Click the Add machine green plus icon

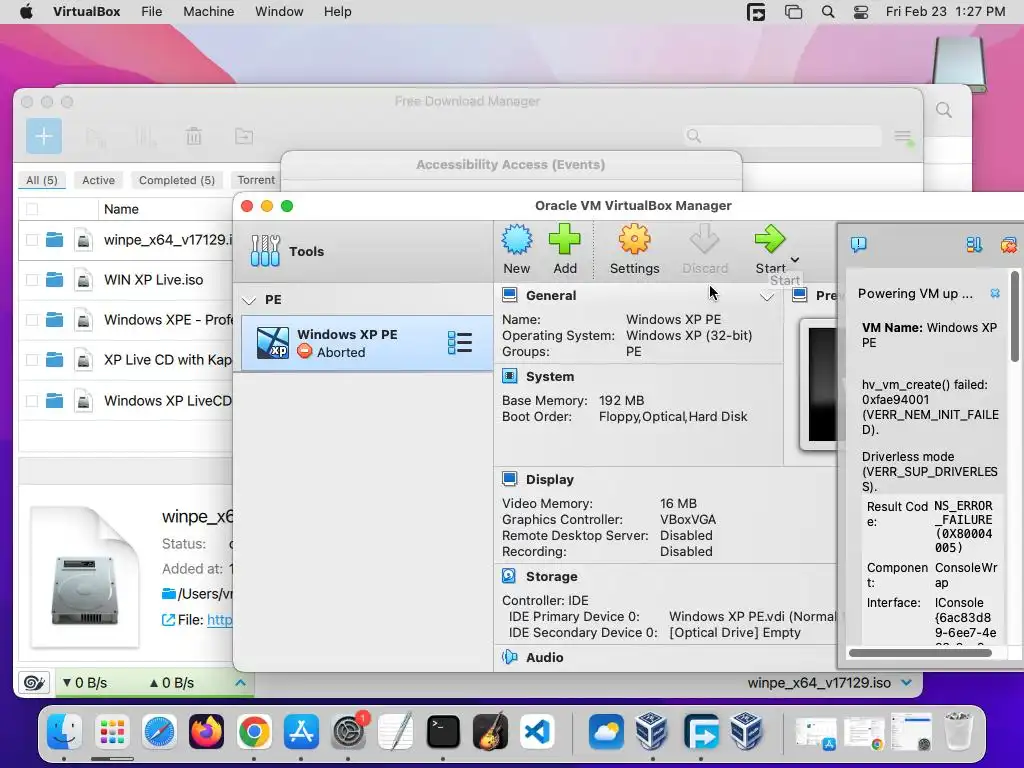[564, 239]
